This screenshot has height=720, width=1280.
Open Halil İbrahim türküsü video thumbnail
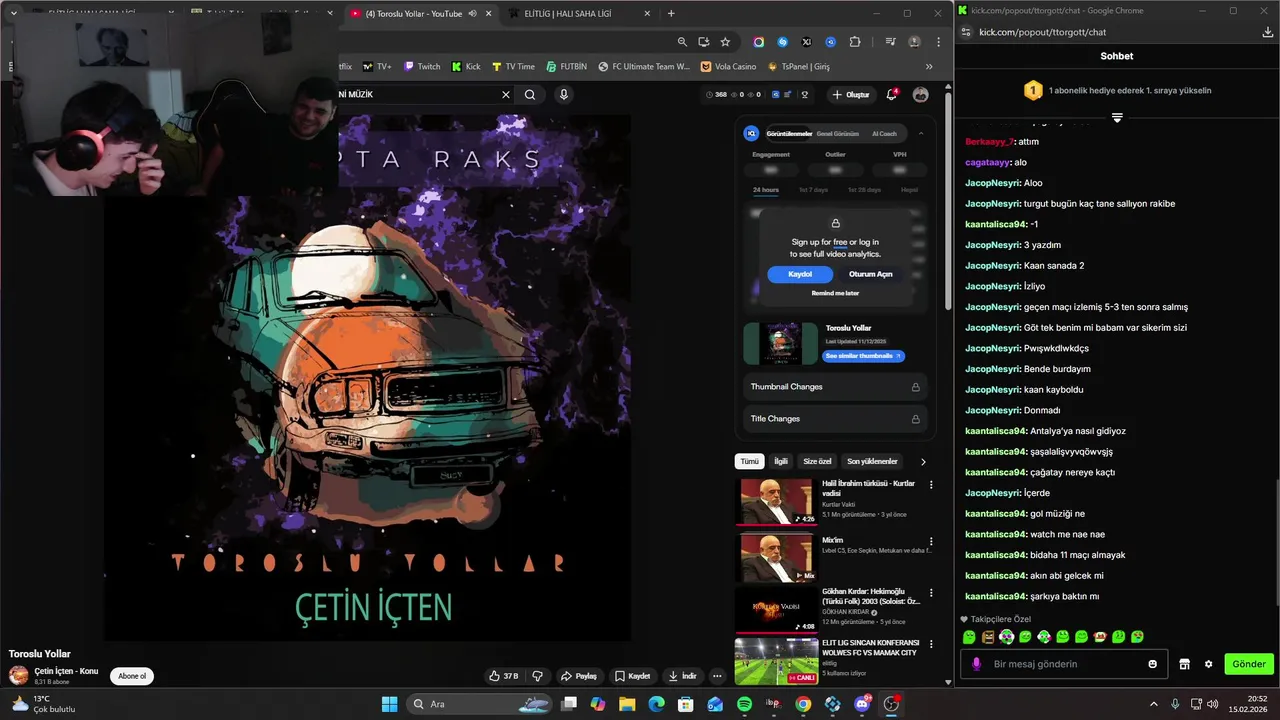coord(777,502)
